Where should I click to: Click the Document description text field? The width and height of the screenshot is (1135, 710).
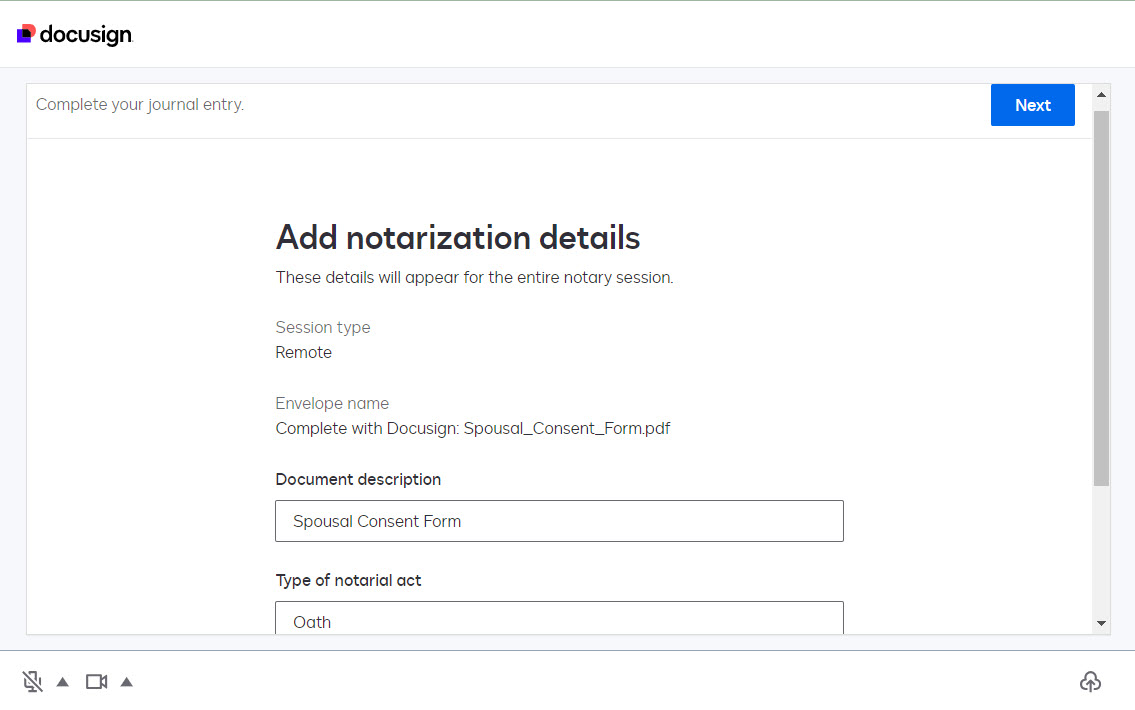pyautogui.click(x=559, y=521)
